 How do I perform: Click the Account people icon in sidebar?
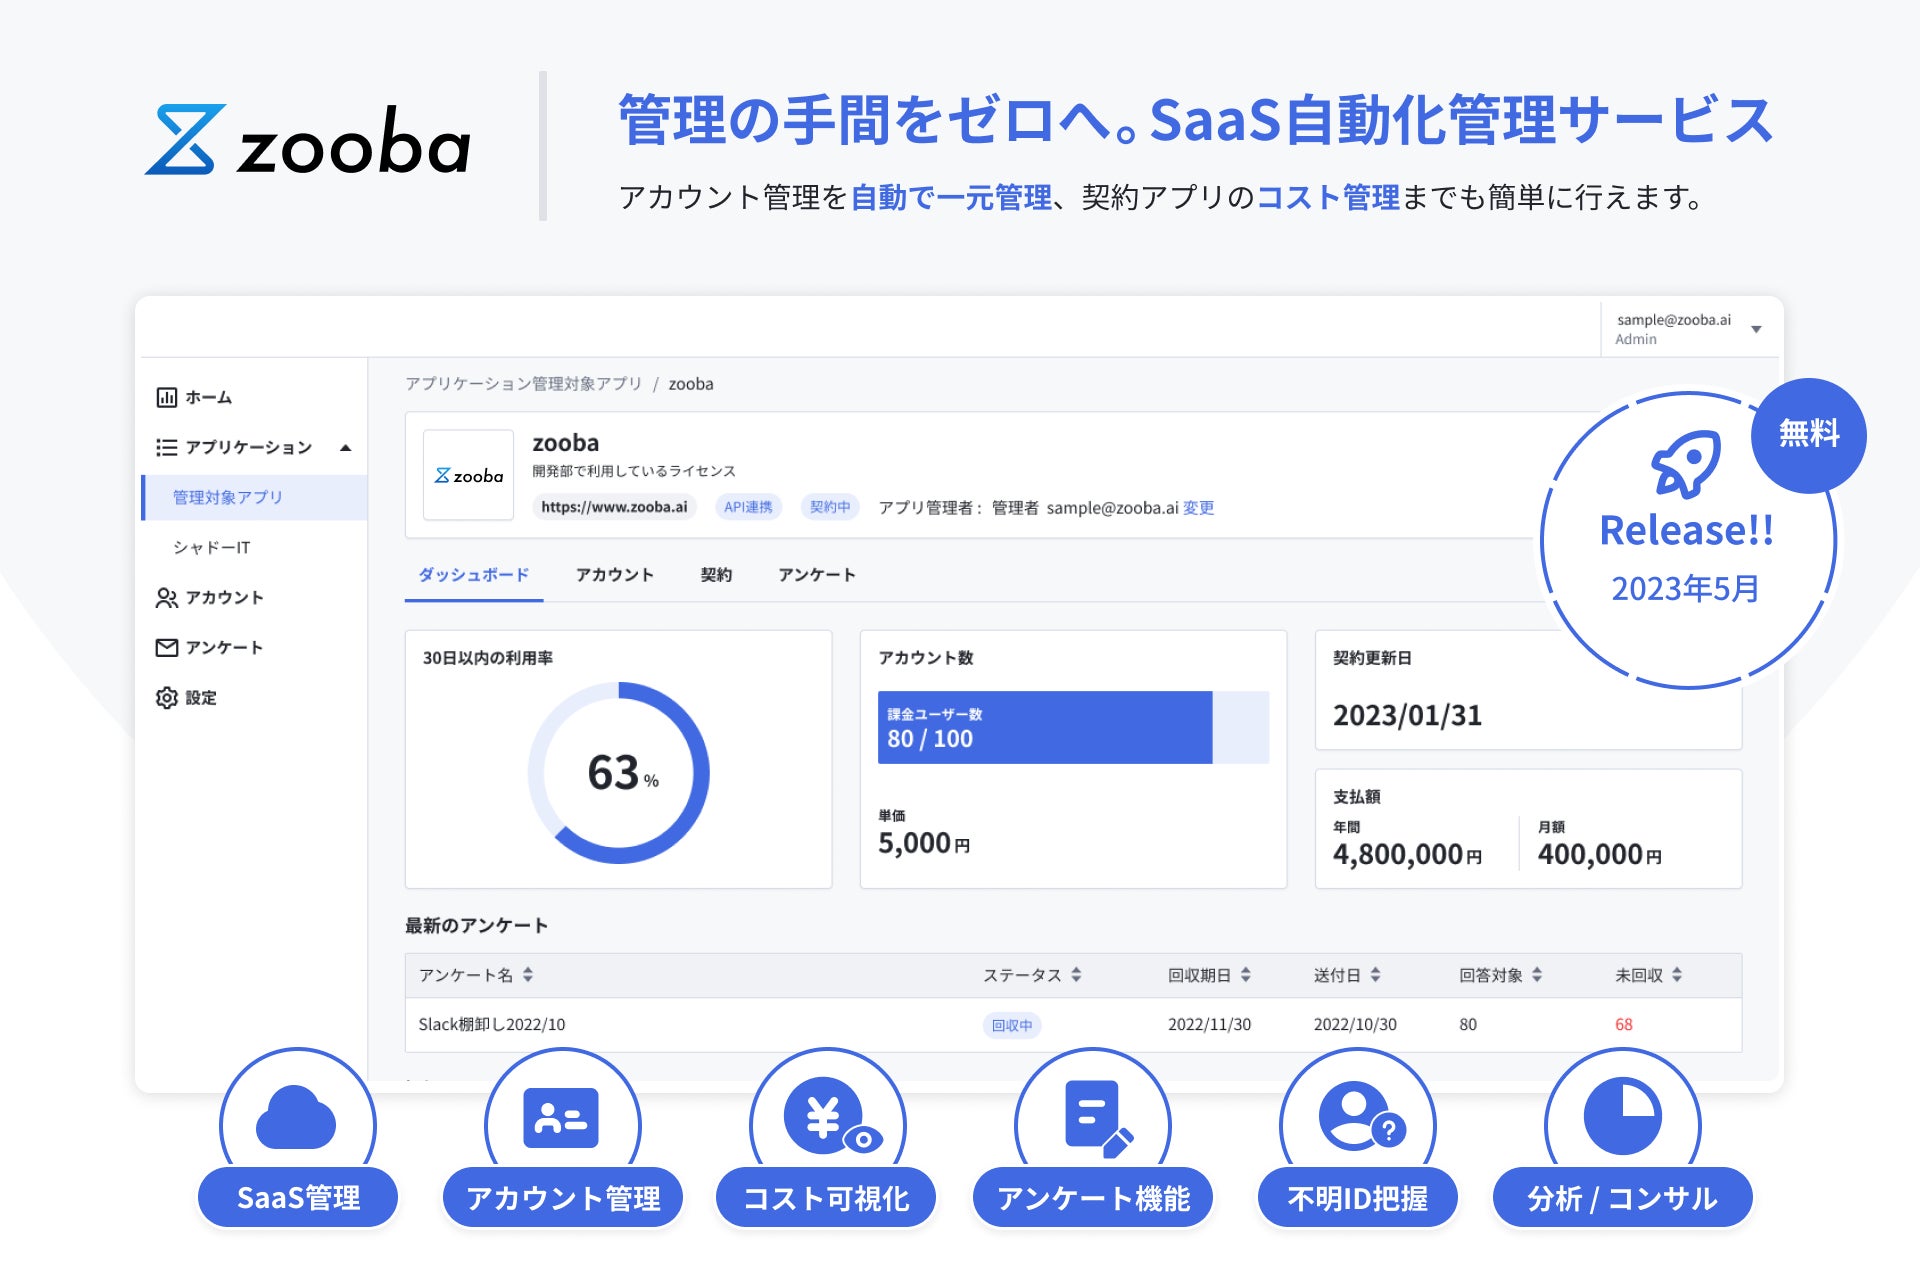(166, 598)
